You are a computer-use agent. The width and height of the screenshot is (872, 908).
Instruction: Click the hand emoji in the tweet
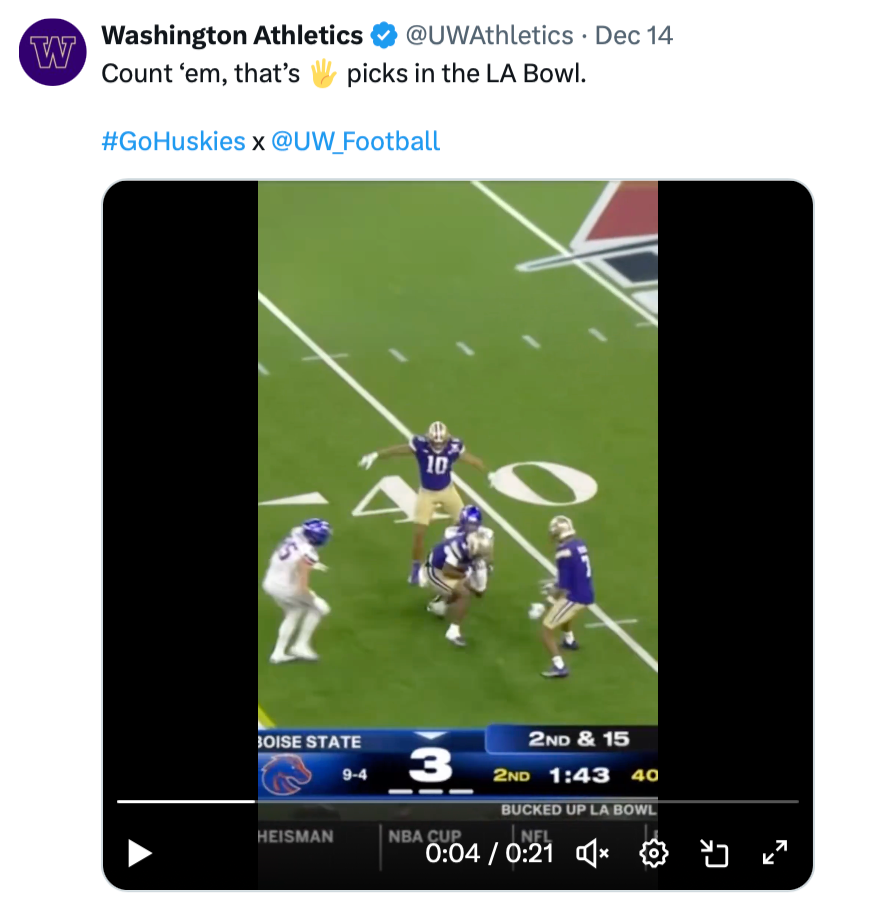coord(322,74)
